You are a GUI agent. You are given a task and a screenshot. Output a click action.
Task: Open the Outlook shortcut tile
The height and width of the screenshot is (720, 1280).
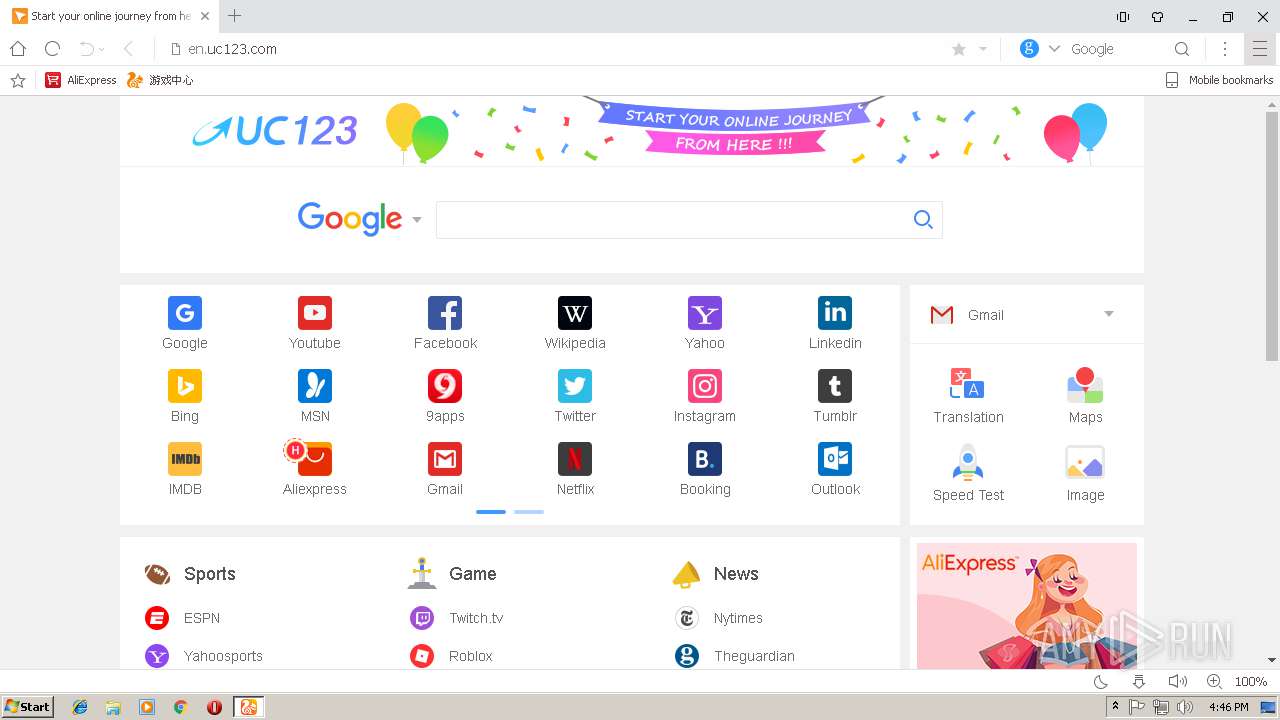pyautogui.click(x=835, y=469)
